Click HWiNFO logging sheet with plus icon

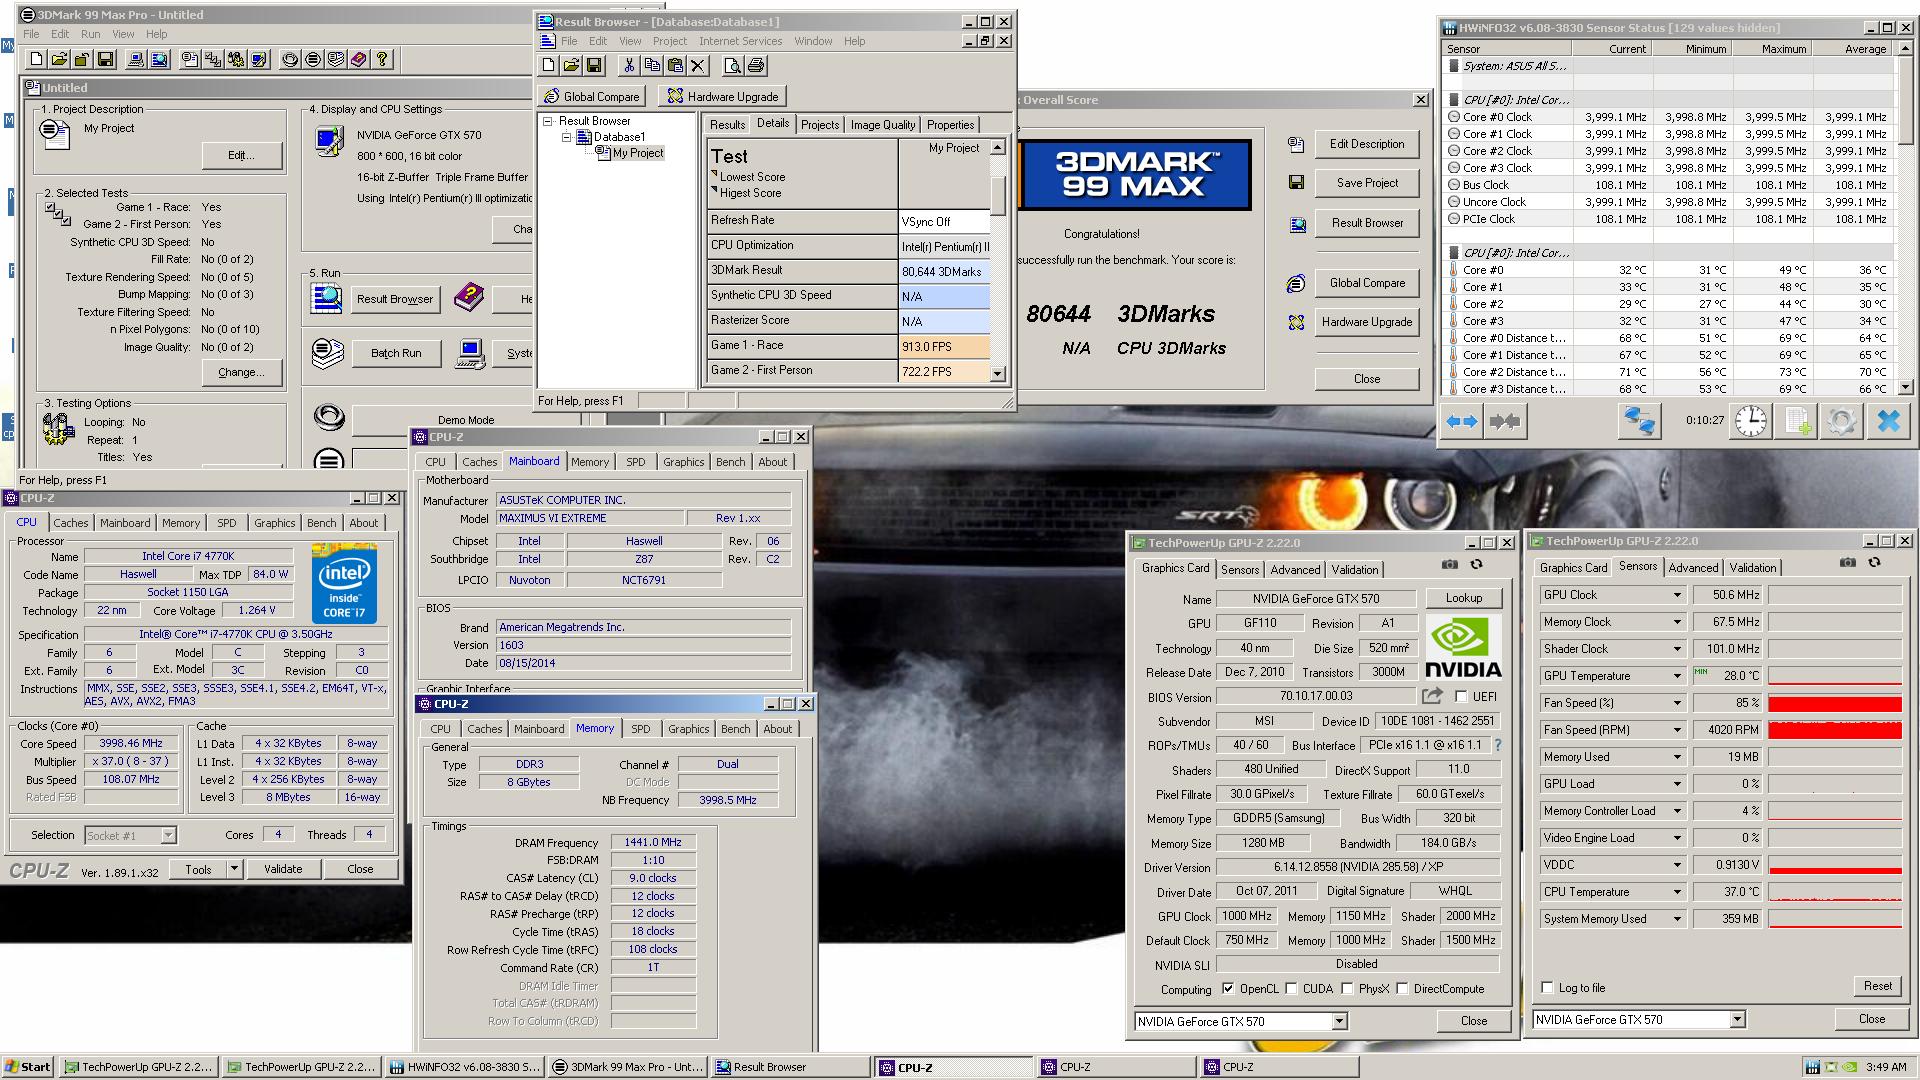1797,421
